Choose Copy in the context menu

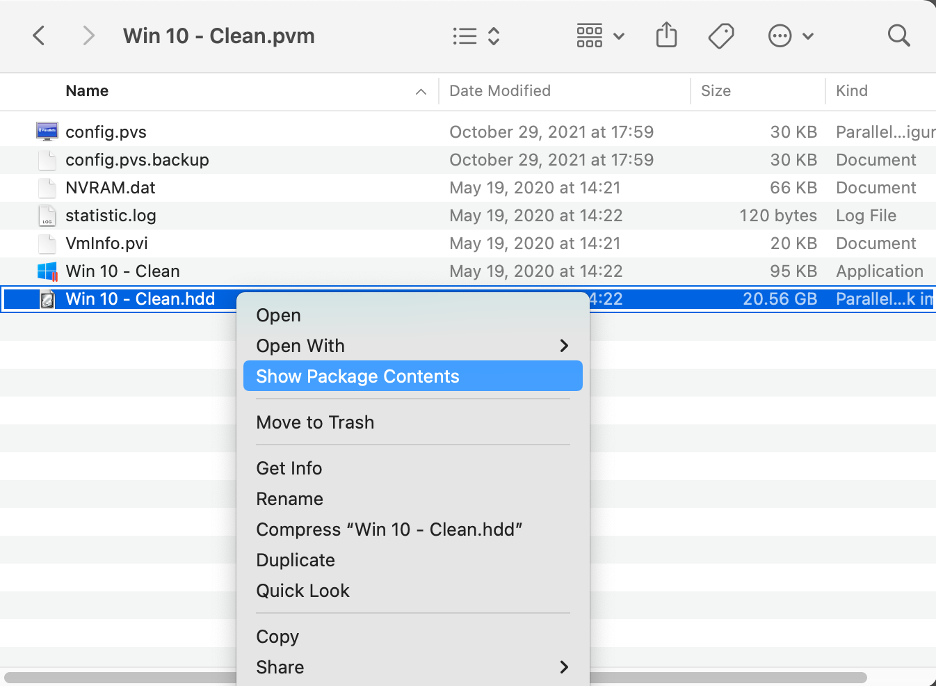278,636
